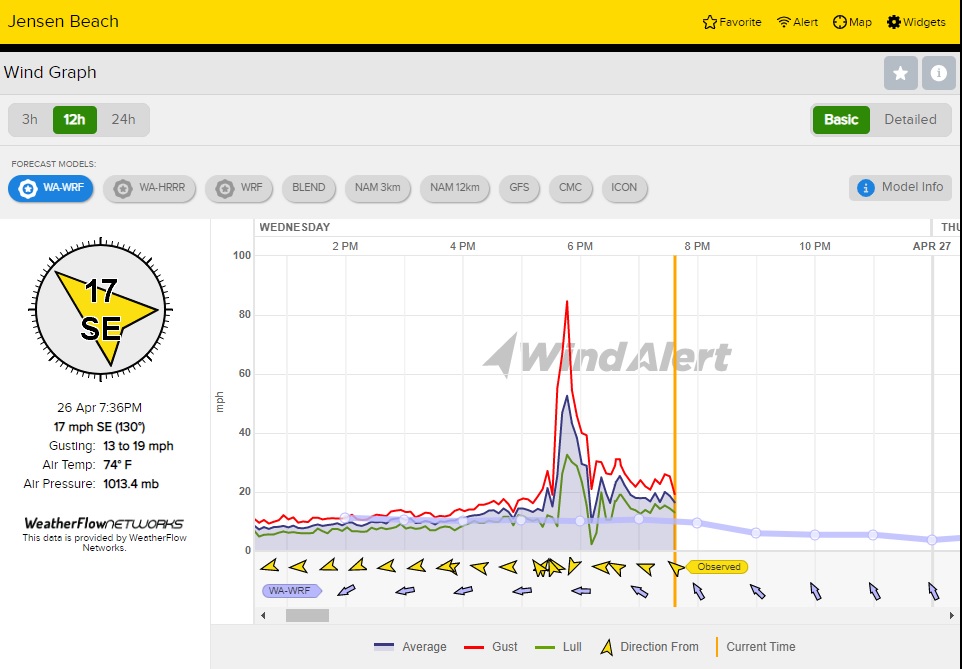The width and height of the screenshot is (962, 669).
Task: Open the Map globe icon
Action: [840, 22]
